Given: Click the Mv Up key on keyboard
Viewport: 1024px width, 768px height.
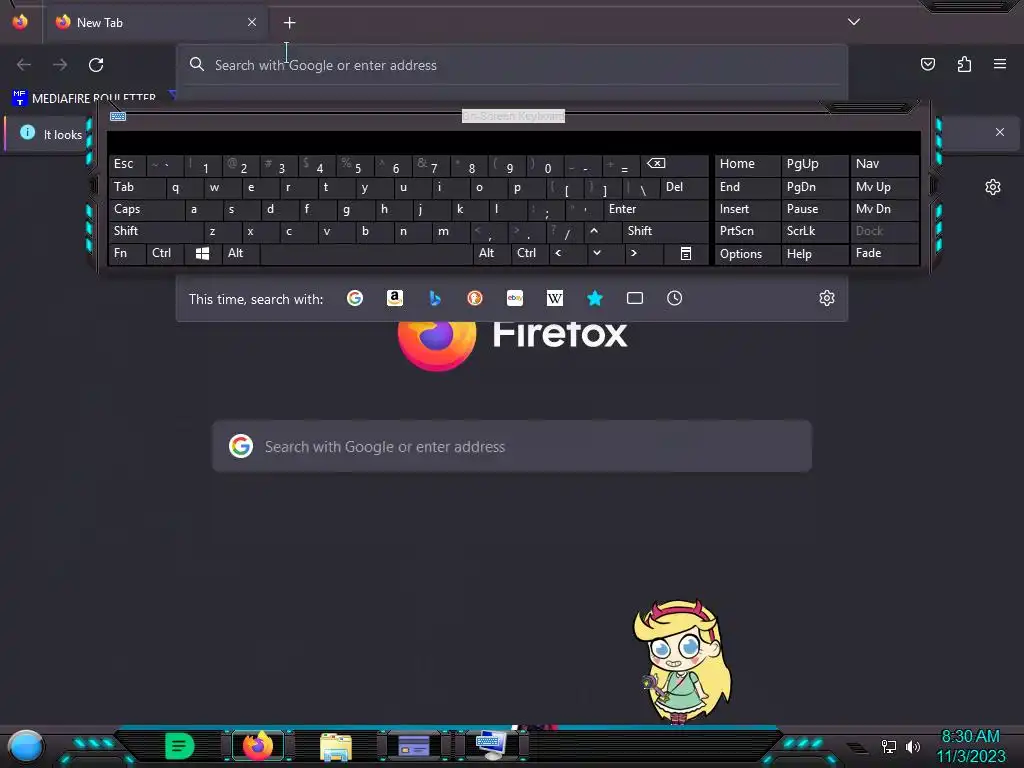Looking at the screenshot, I should click(x=884, y=187).
